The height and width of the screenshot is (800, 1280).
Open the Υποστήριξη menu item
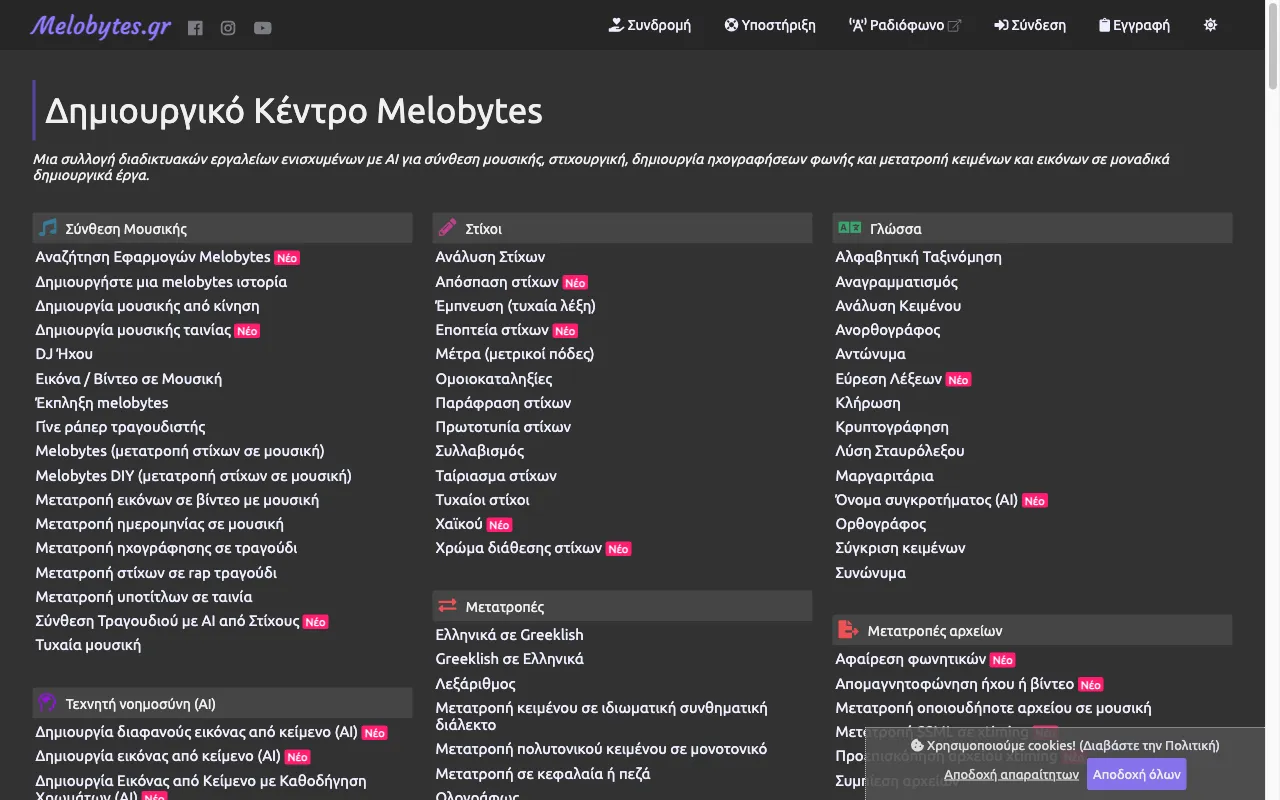770,25
